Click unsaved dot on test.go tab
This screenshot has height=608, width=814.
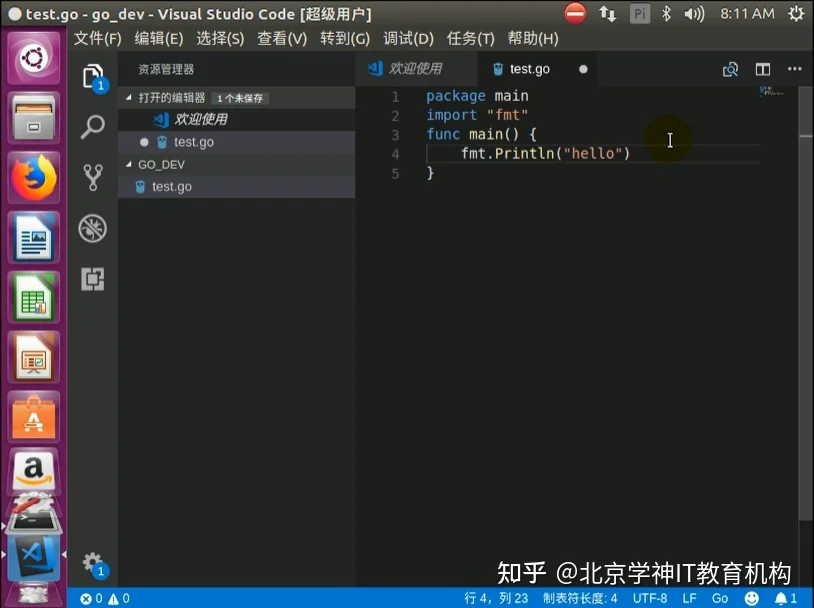click(x=583, y=69)
